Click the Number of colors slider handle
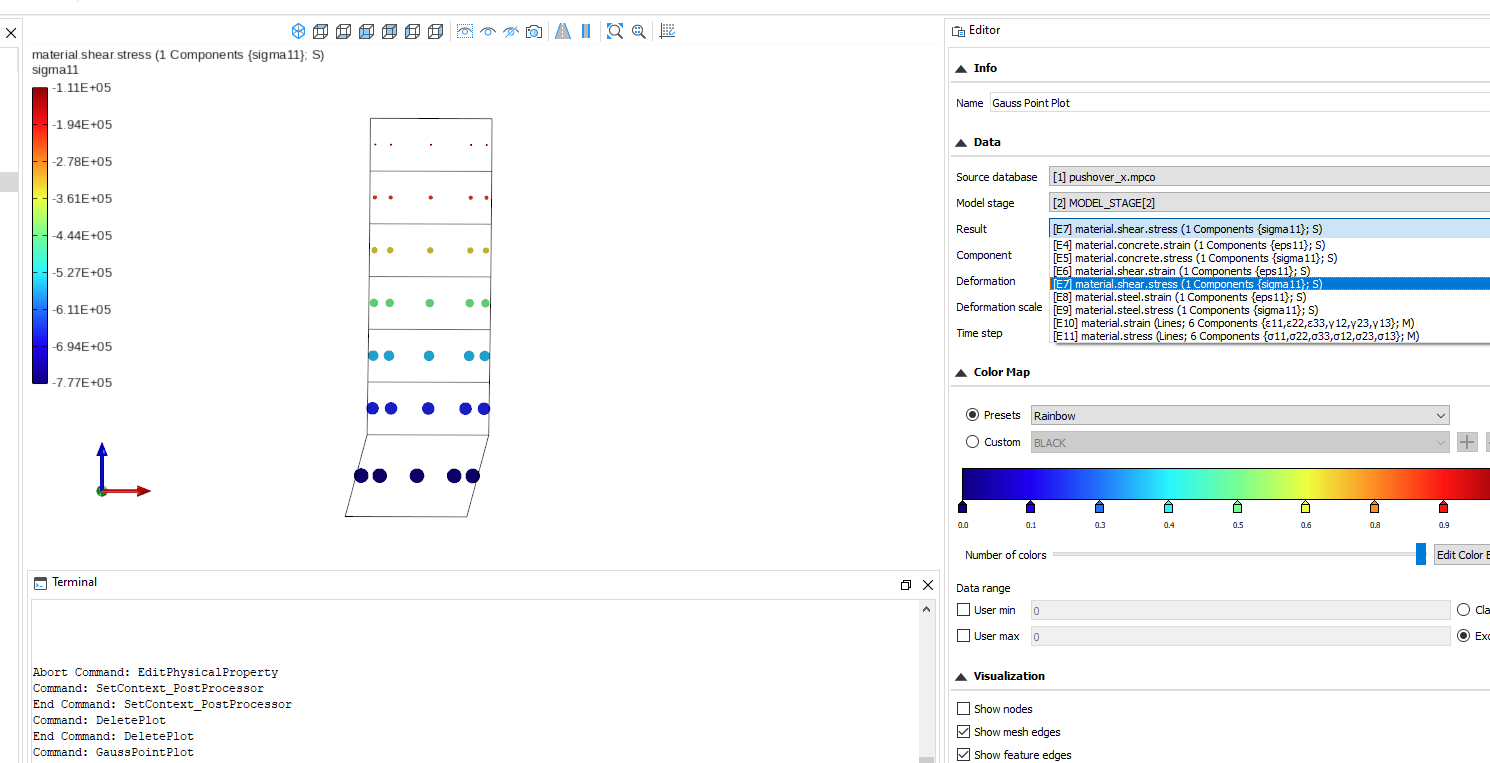This screenshot has width=1490, height=763. [1421, 555]
